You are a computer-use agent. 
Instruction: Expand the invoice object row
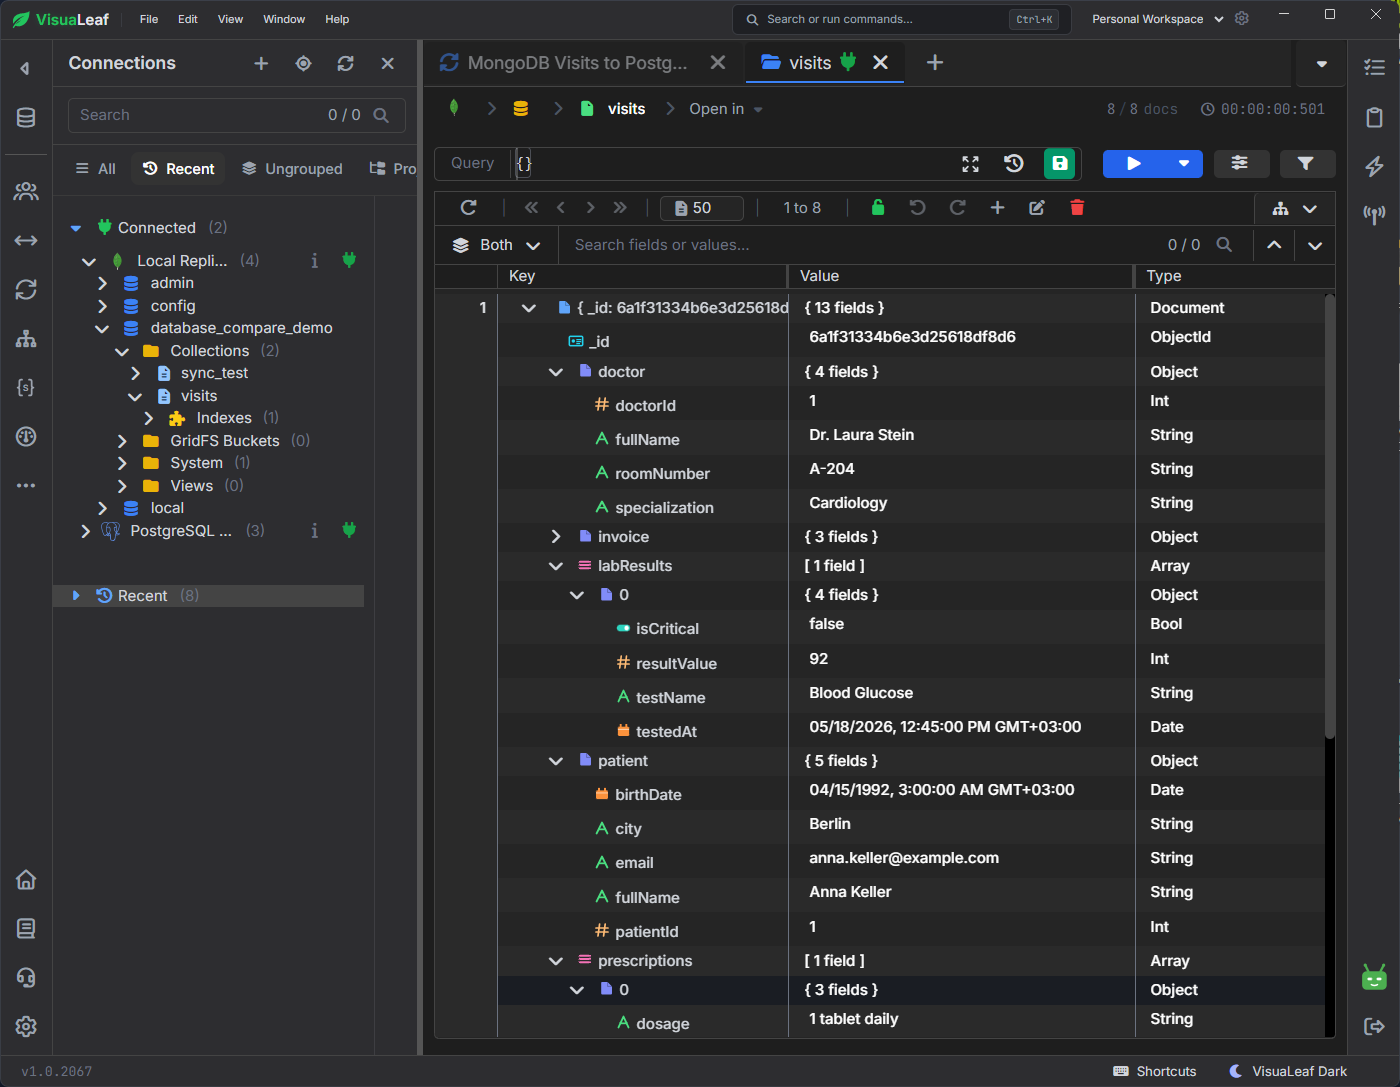(x=556, y=537)
